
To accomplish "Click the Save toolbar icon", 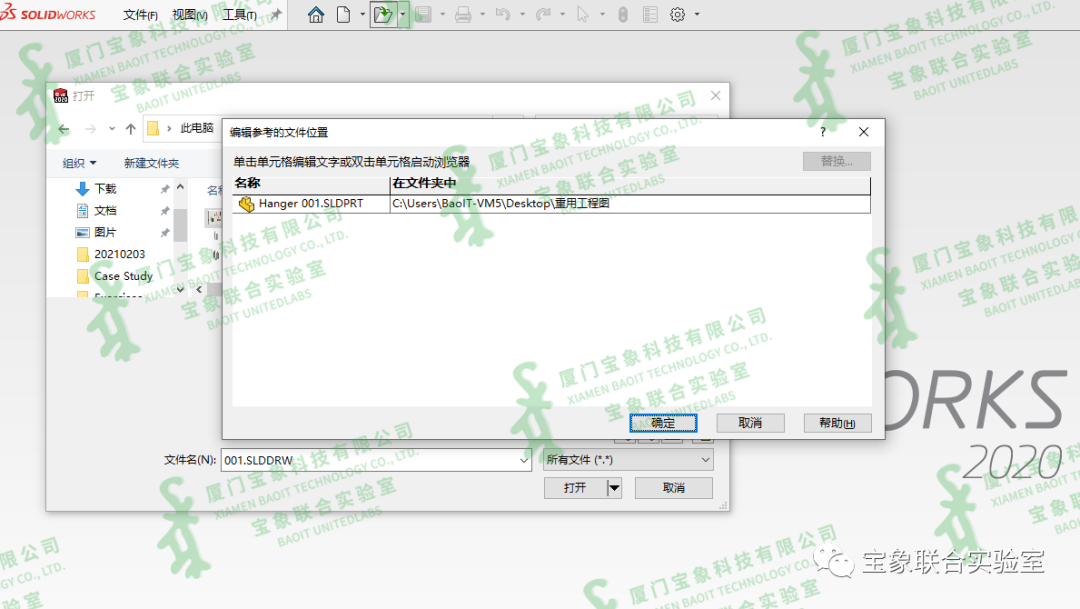I will pos(423,14).
